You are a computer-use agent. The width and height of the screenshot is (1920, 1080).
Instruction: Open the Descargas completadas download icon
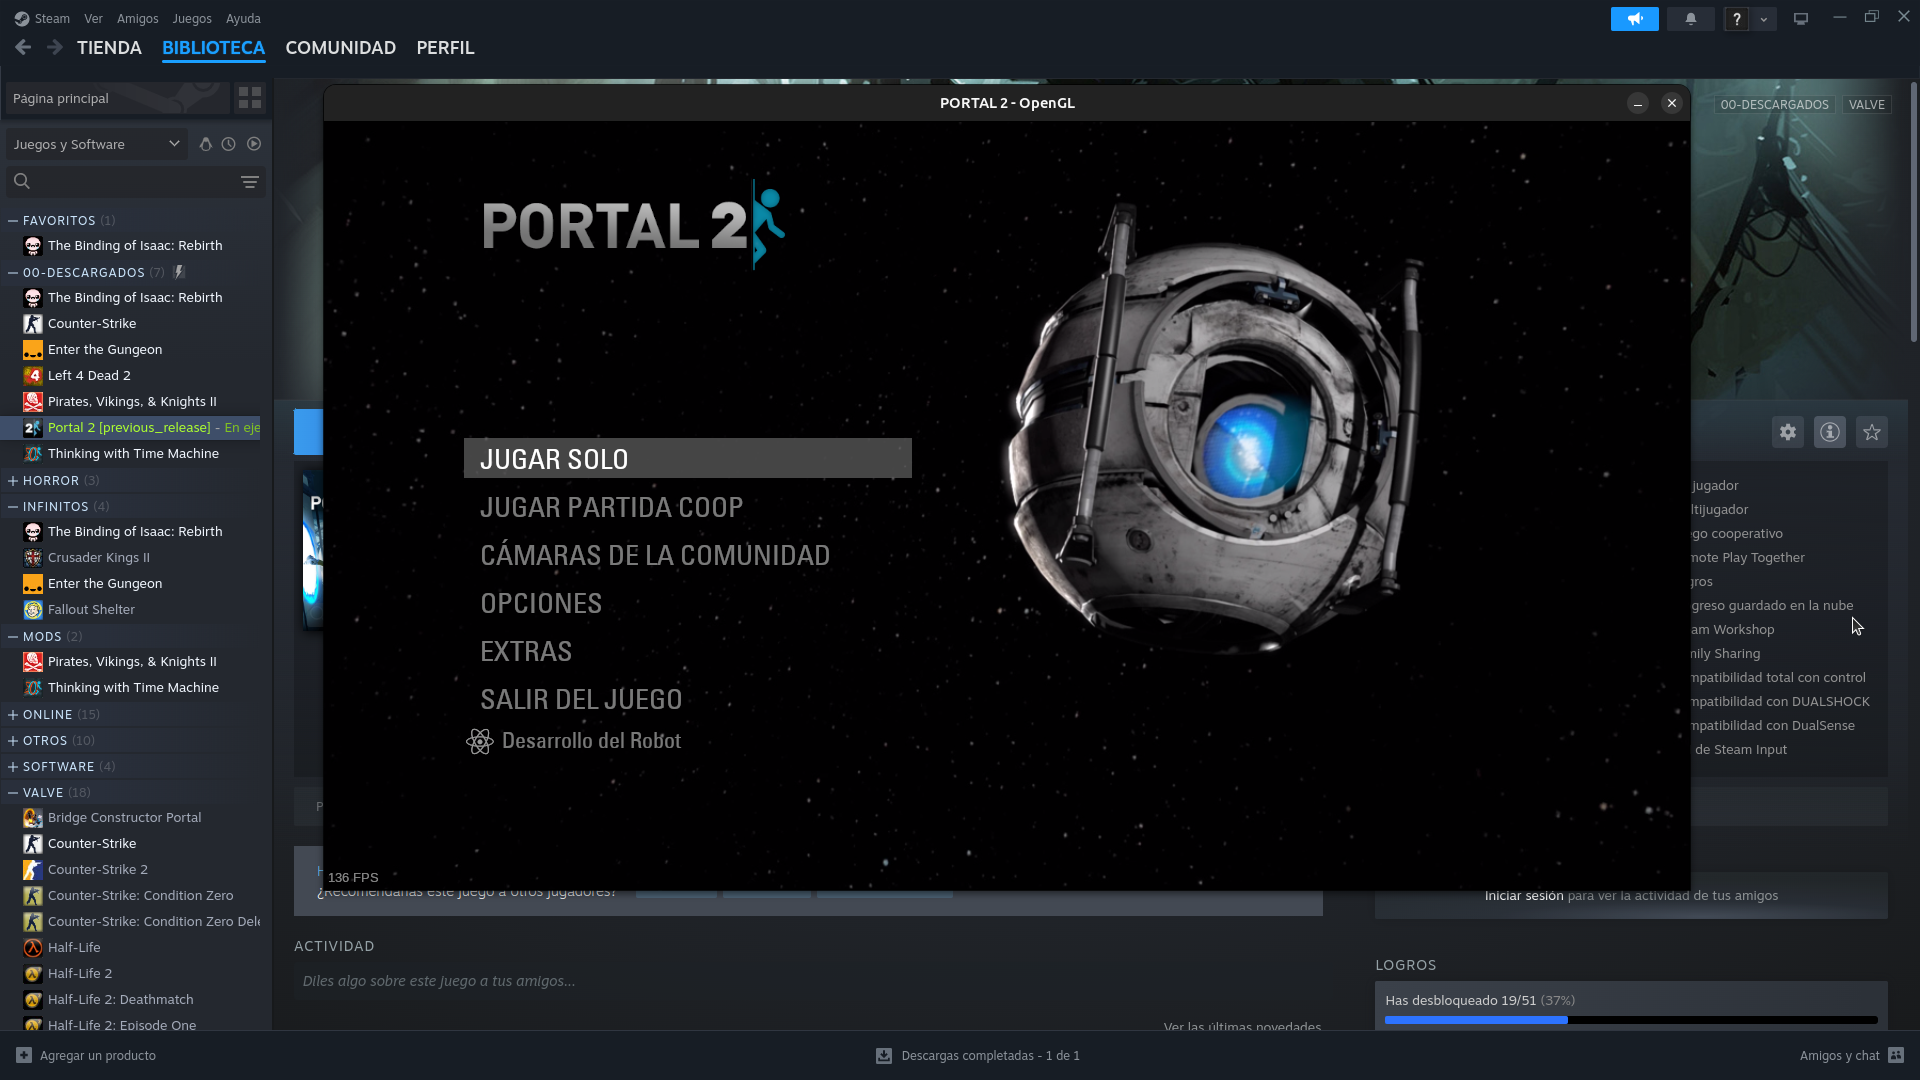(884, 1055)
